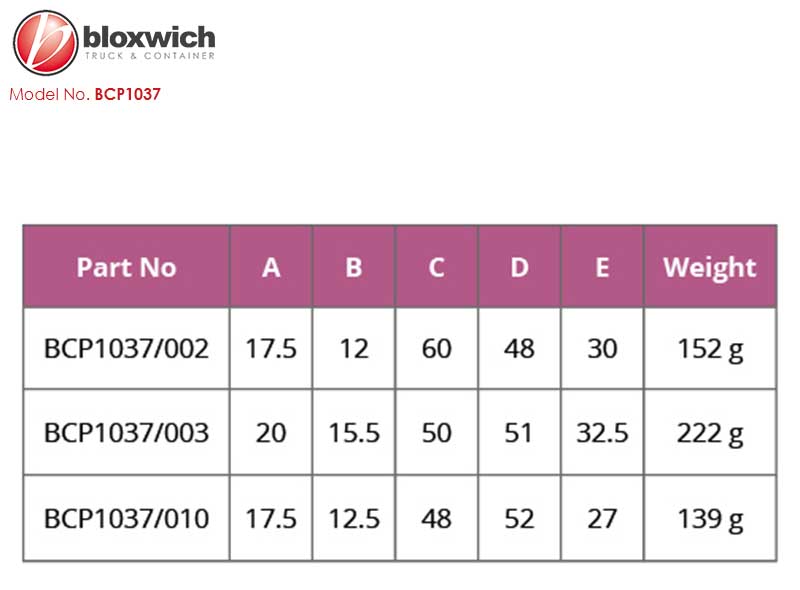The image size is (800, 590).
Task: Select the Weight column header
Action: [710, 266]
